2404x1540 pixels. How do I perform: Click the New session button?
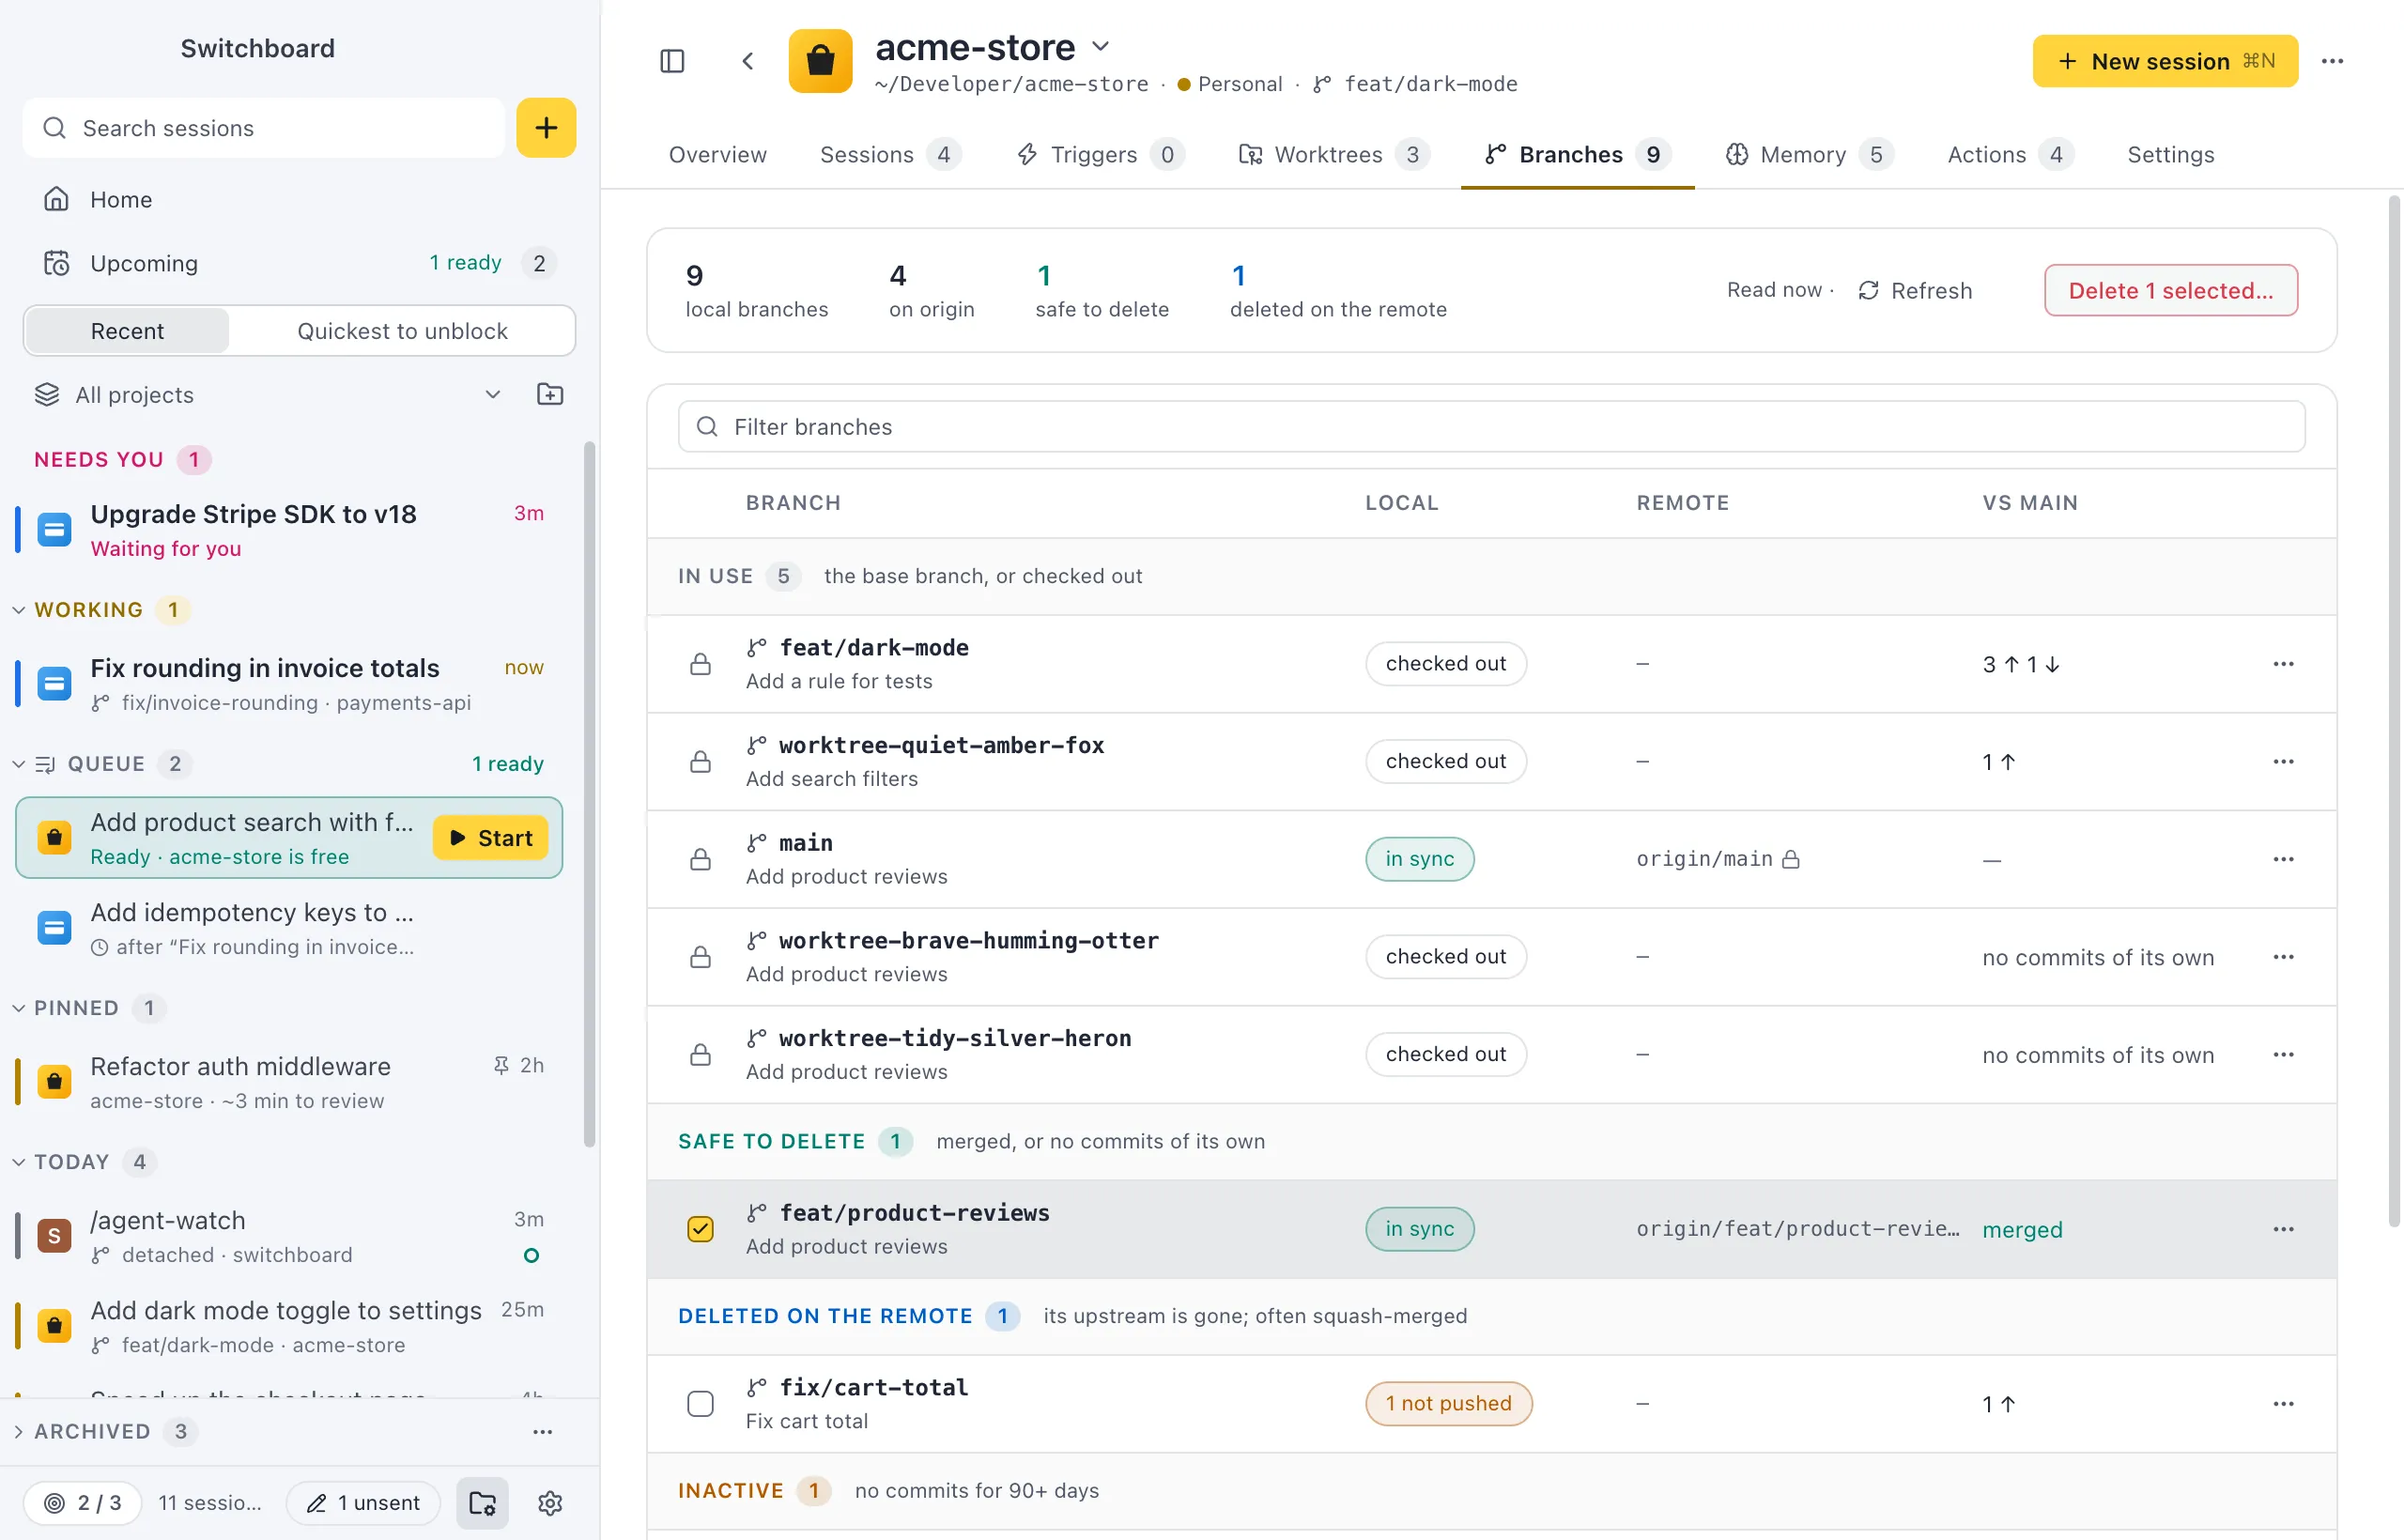(2165, 61)
